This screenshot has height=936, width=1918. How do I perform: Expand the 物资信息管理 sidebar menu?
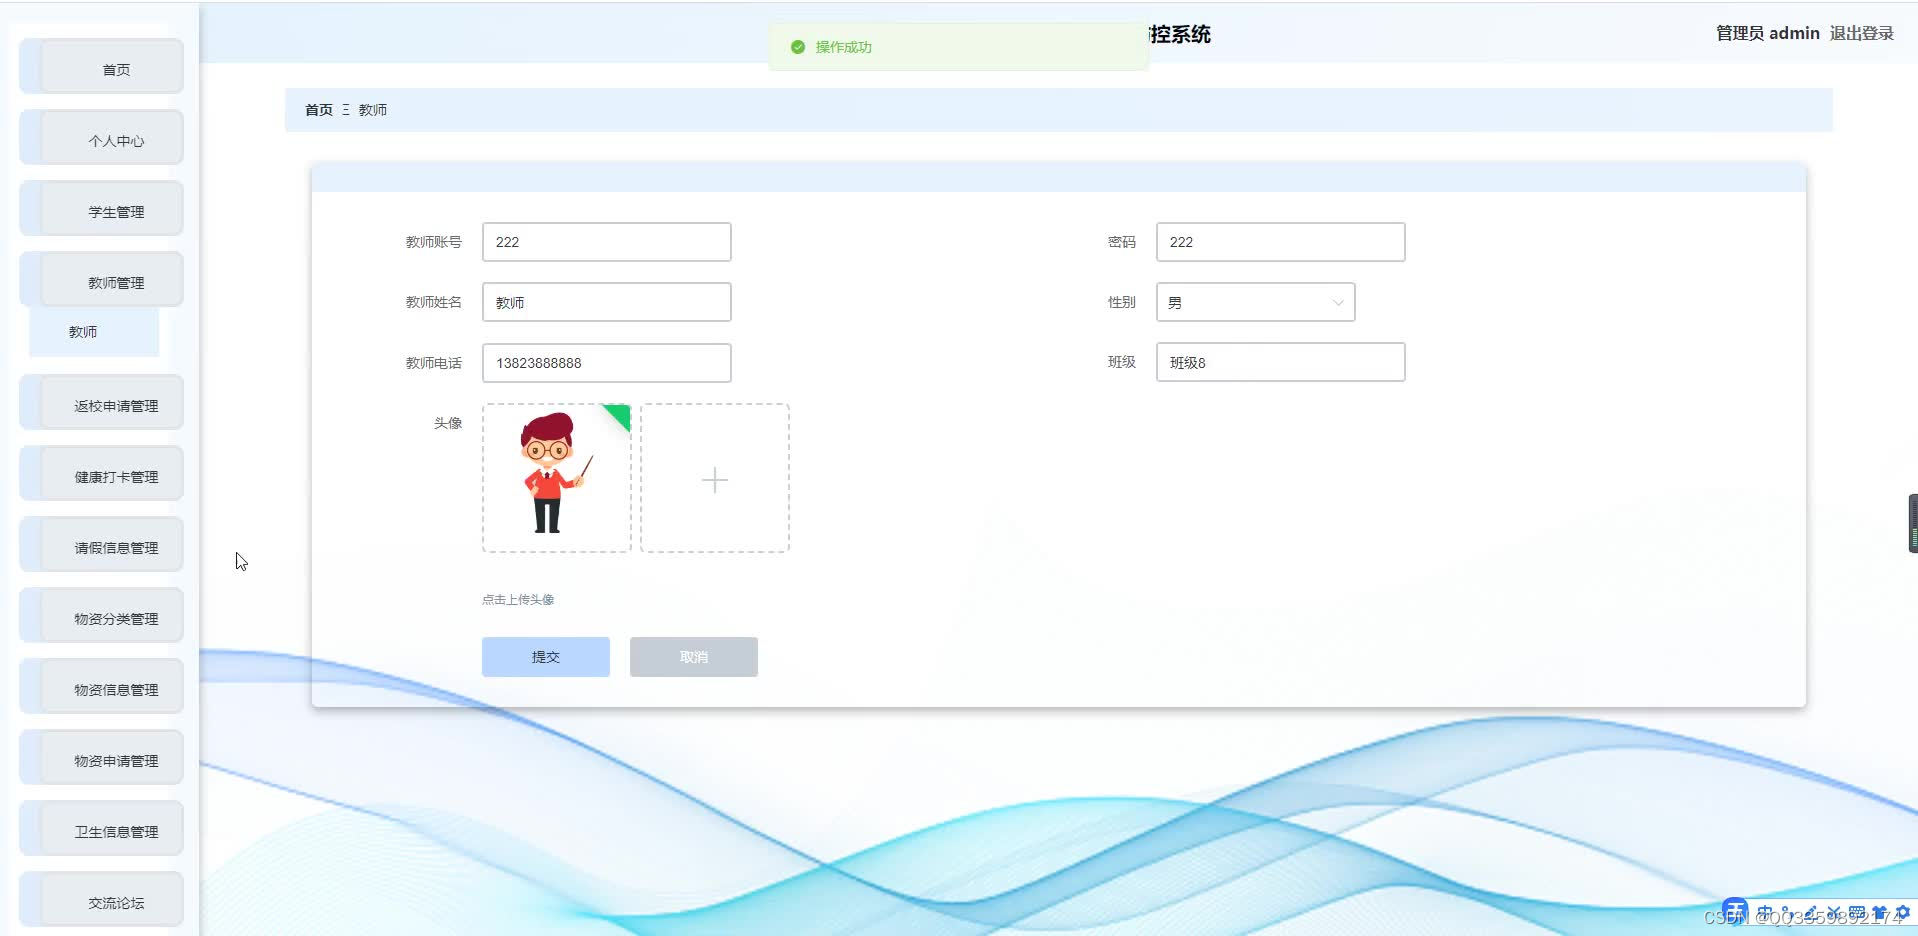[102, 687]
